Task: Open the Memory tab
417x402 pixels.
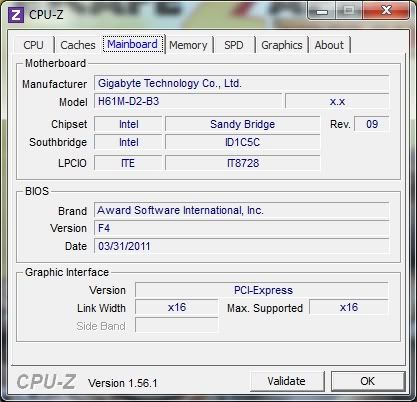Action: pyautogui.click(x=188, y=45)
